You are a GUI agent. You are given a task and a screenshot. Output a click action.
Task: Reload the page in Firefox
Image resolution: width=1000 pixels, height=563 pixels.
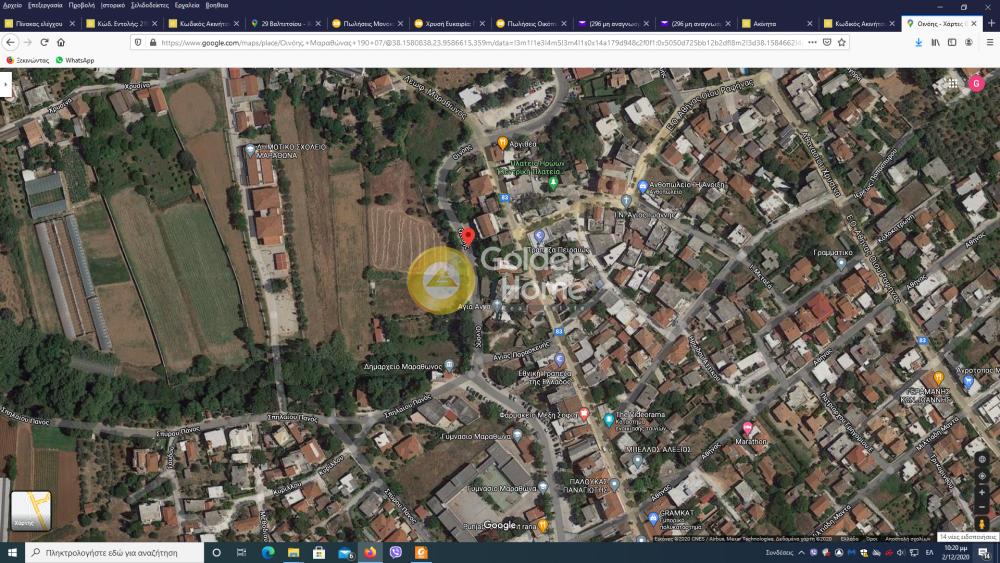(43, 42)
